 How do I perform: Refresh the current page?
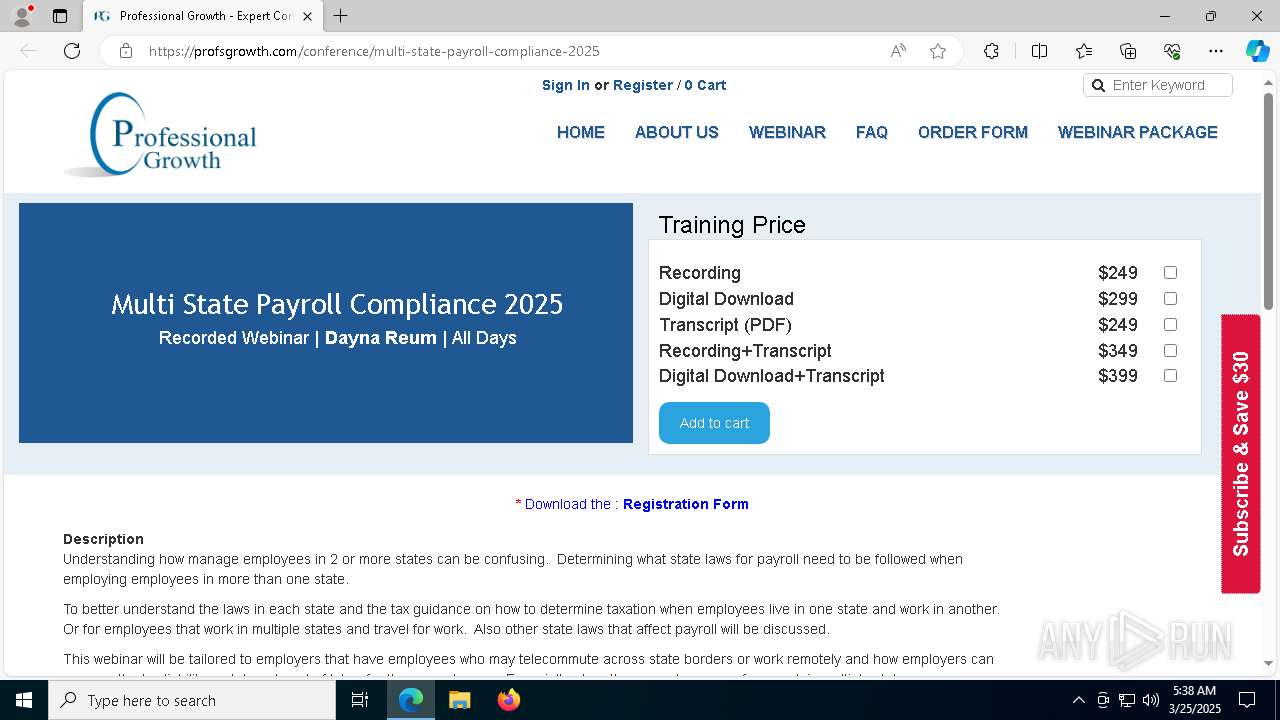click(x=72, y=51)
